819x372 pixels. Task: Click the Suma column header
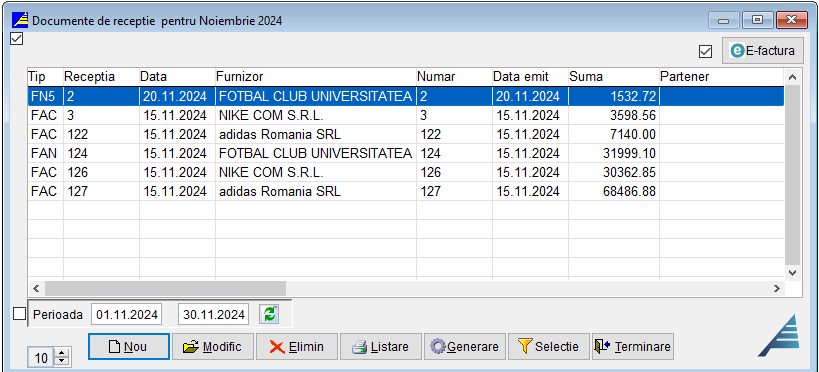[x=614, y=77]
